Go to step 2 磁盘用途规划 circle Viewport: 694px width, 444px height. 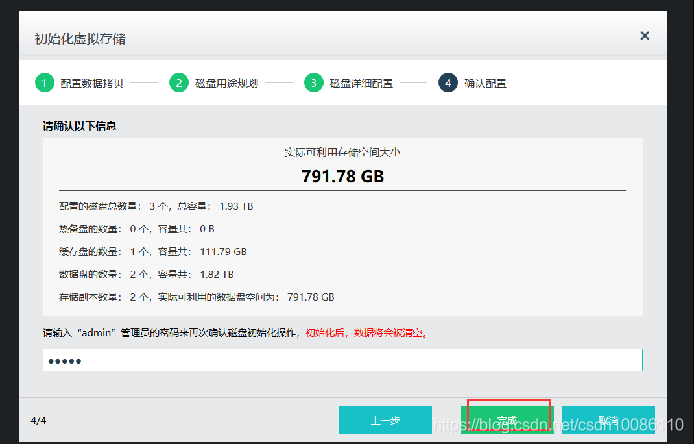click(179, 83)
